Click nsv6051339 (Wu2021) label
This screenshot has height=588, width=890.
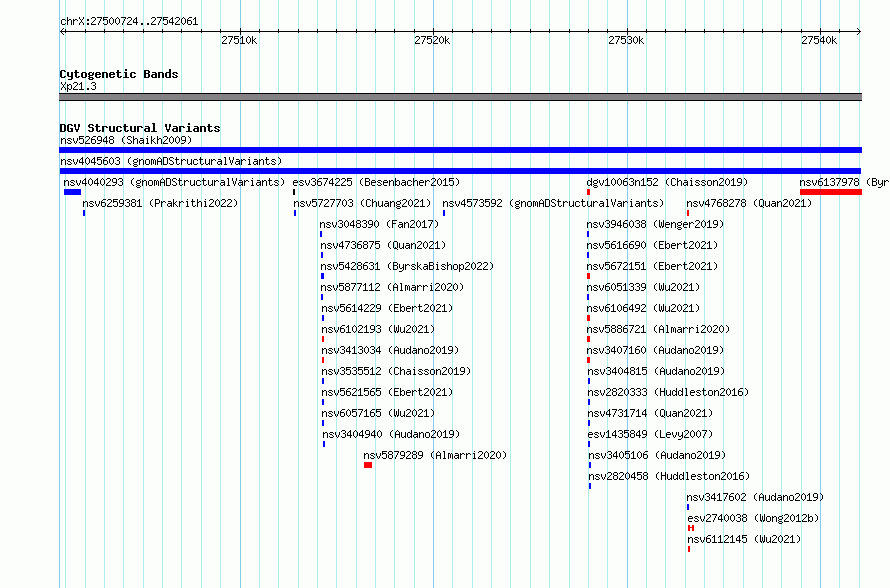pyautogui.click(x=643, y=287)
